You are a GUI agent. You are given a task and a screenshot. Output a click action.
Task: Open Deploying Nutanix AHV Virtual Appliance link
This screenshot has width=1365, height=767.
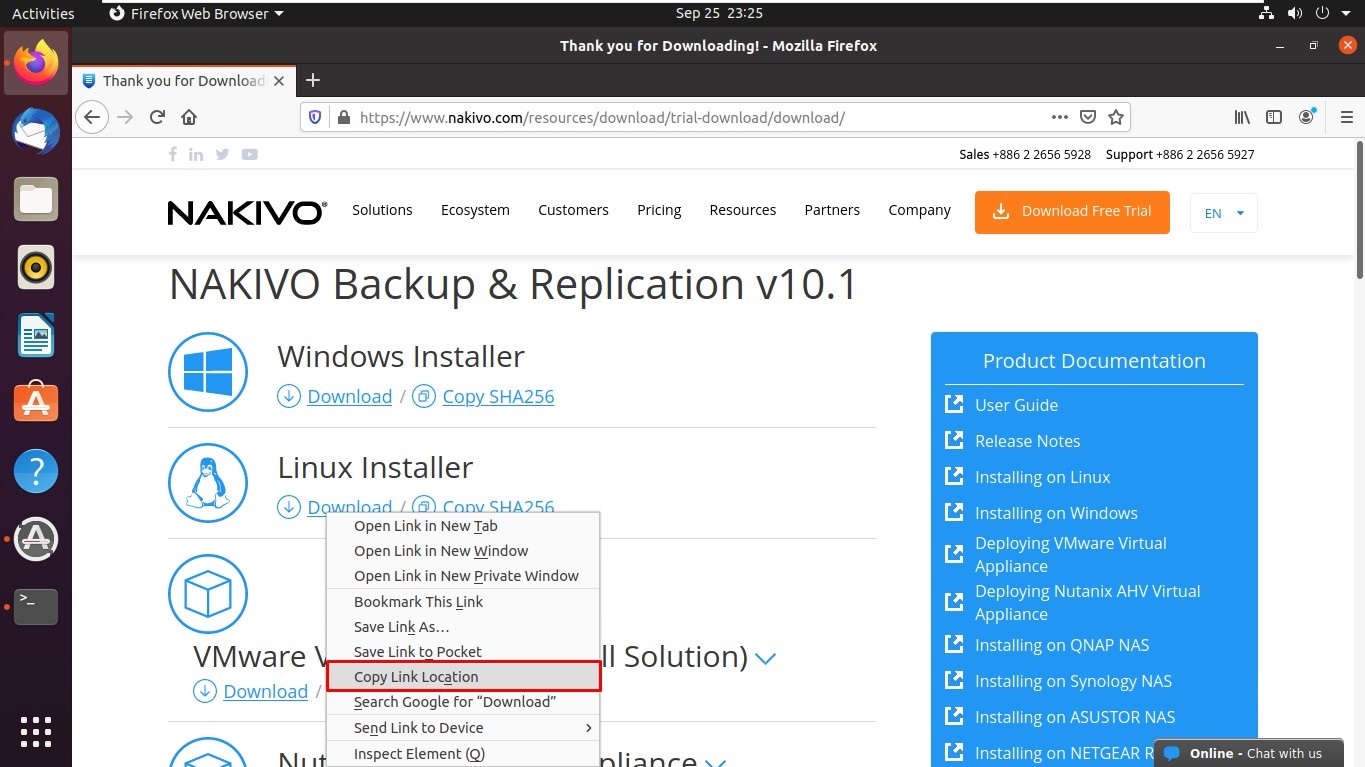pyautogui.click(x=1087, y=602)
